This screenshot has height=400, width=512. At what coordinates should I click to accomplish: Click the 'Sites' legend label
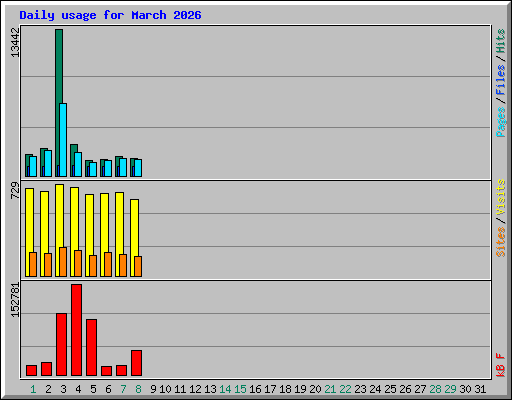500,242
